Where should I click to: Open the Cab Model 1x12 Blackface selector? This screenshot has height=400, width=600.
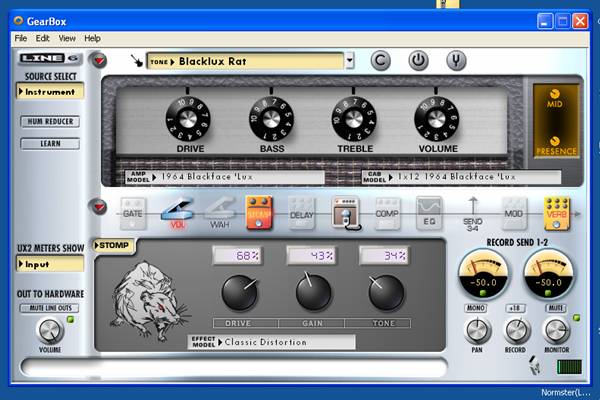pyautogui.click(x=461, y=177)
